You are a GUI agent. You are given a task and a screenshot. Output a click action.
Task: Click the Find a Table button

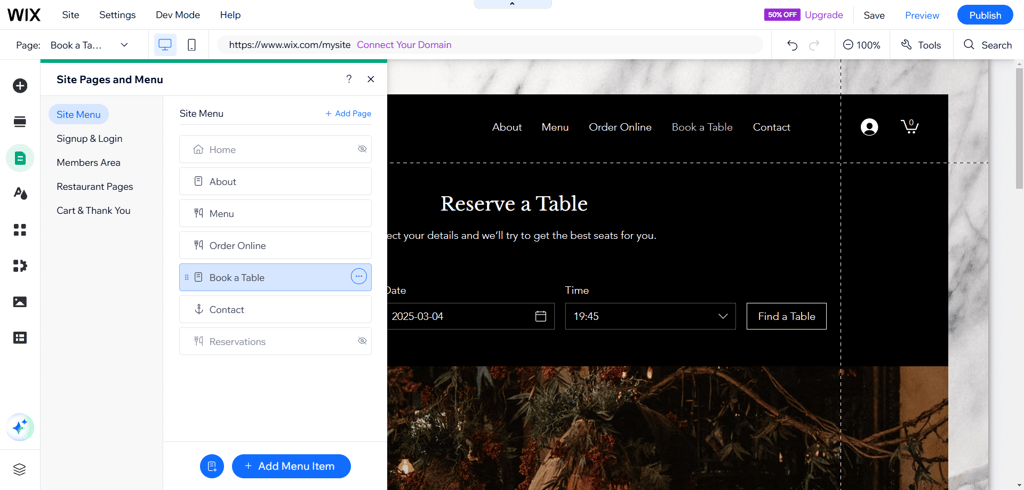click(786, 316)
